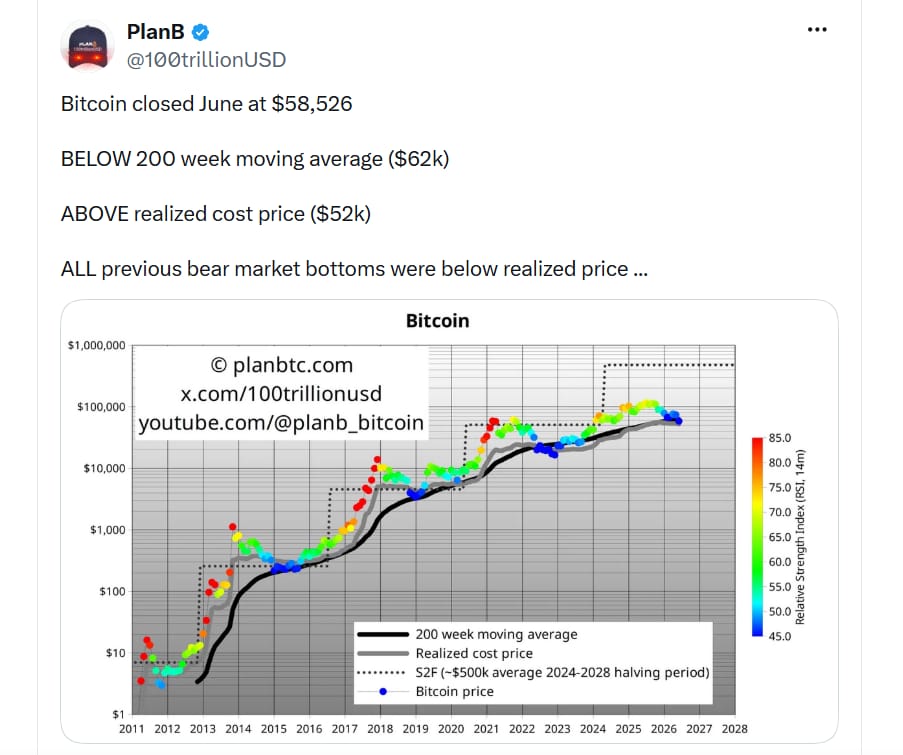
Task: Click the 'Bitcoin' chart title
Action: point(438,321)
